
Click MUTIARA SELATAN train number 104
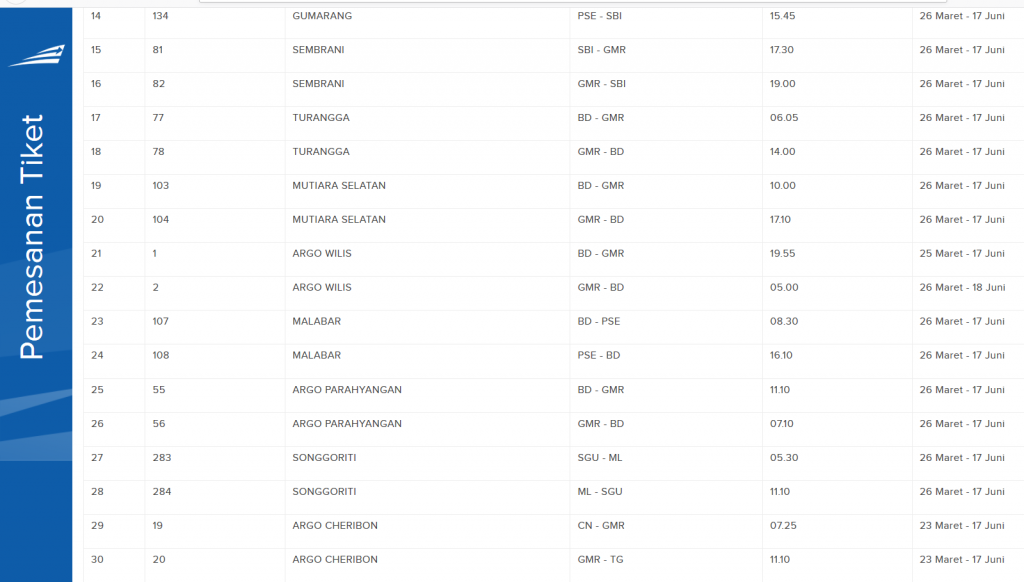pos(161,219)
